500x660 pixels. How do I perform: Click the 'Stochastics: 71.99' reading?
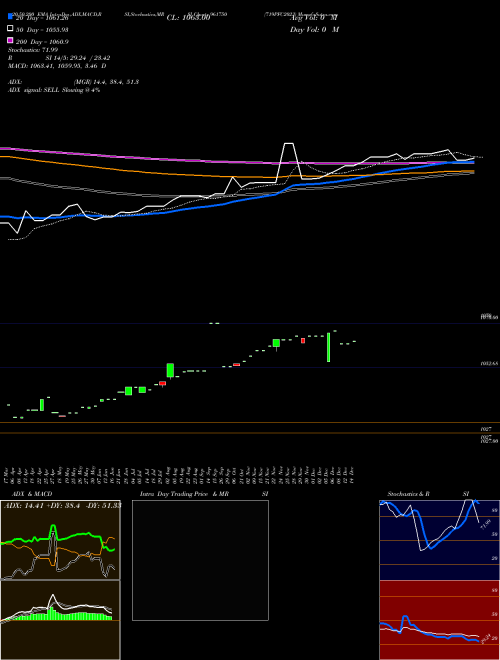point(33,50)
